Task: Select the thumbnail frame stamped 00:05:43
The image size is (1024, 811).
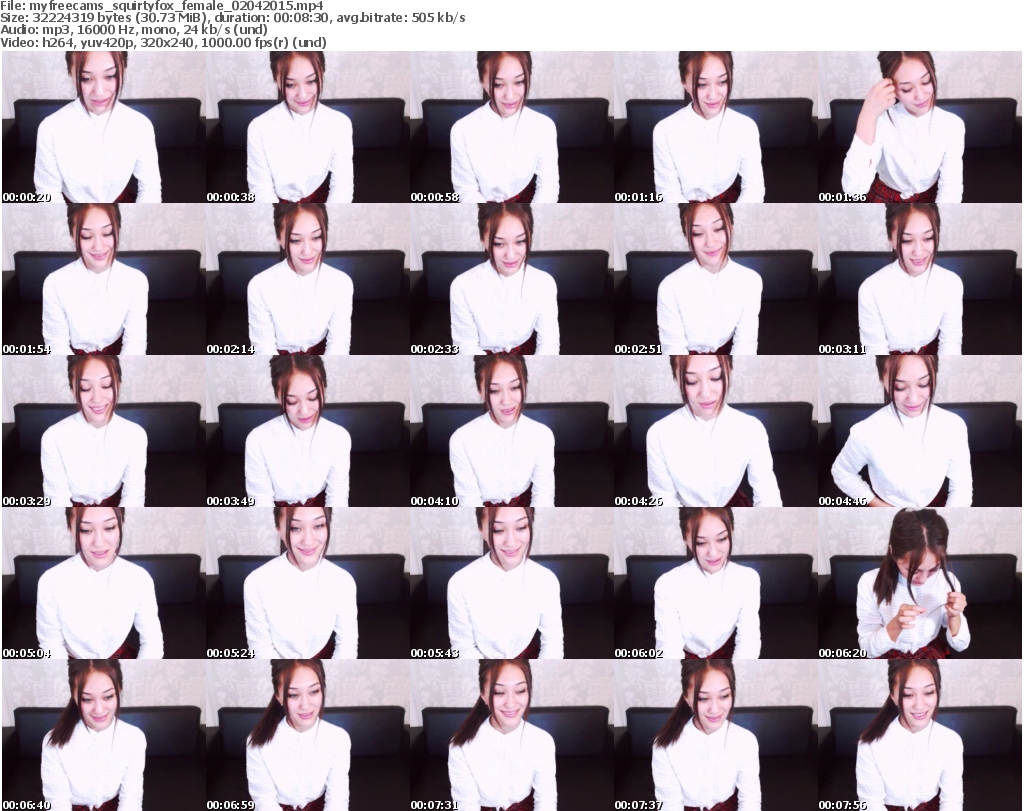Action: tap(511, 583)
